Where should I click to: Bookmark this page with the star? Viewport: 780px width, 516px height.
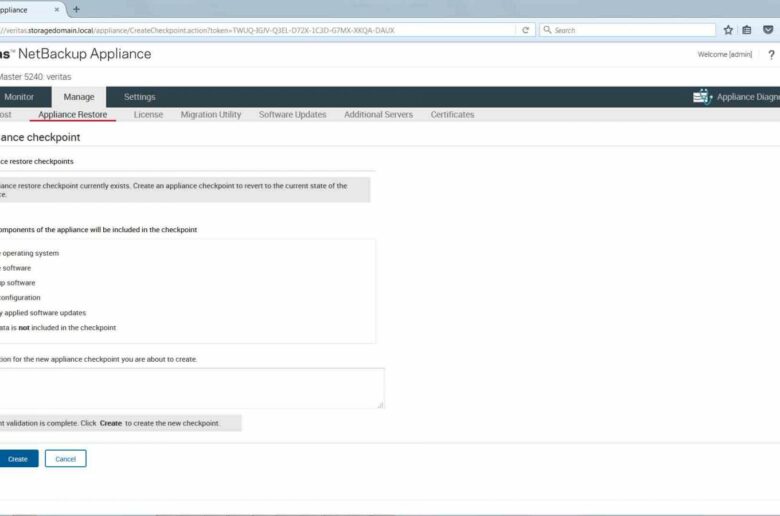pyautogui.click(x=728, y=30)
